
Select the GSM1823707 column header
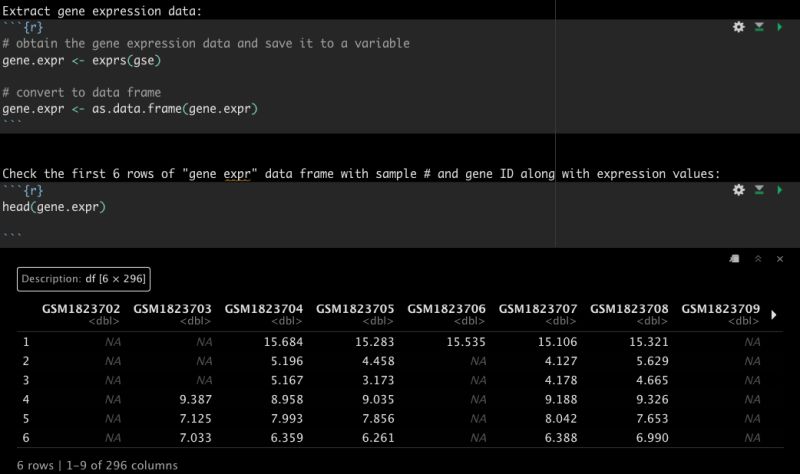[537, 309]
